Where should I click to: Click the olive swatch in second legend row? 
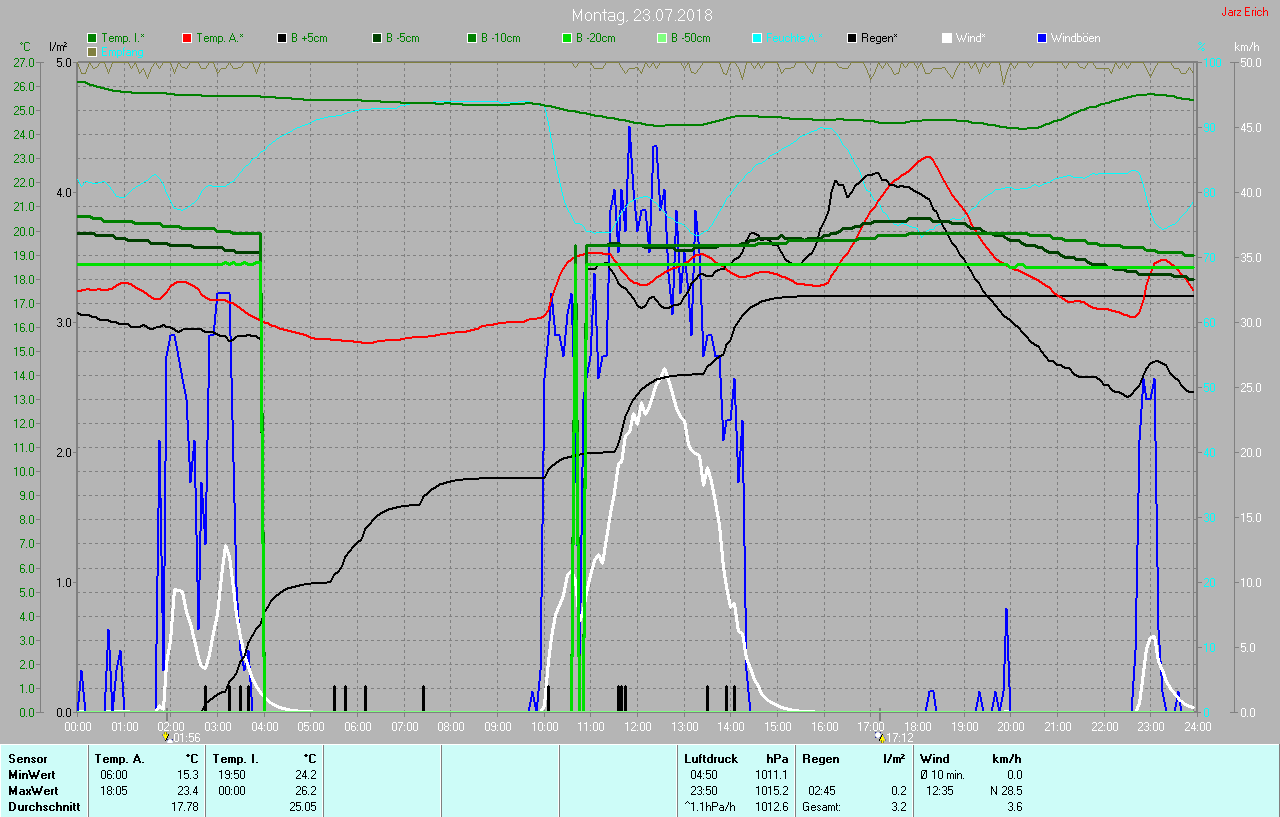[92, 51]
